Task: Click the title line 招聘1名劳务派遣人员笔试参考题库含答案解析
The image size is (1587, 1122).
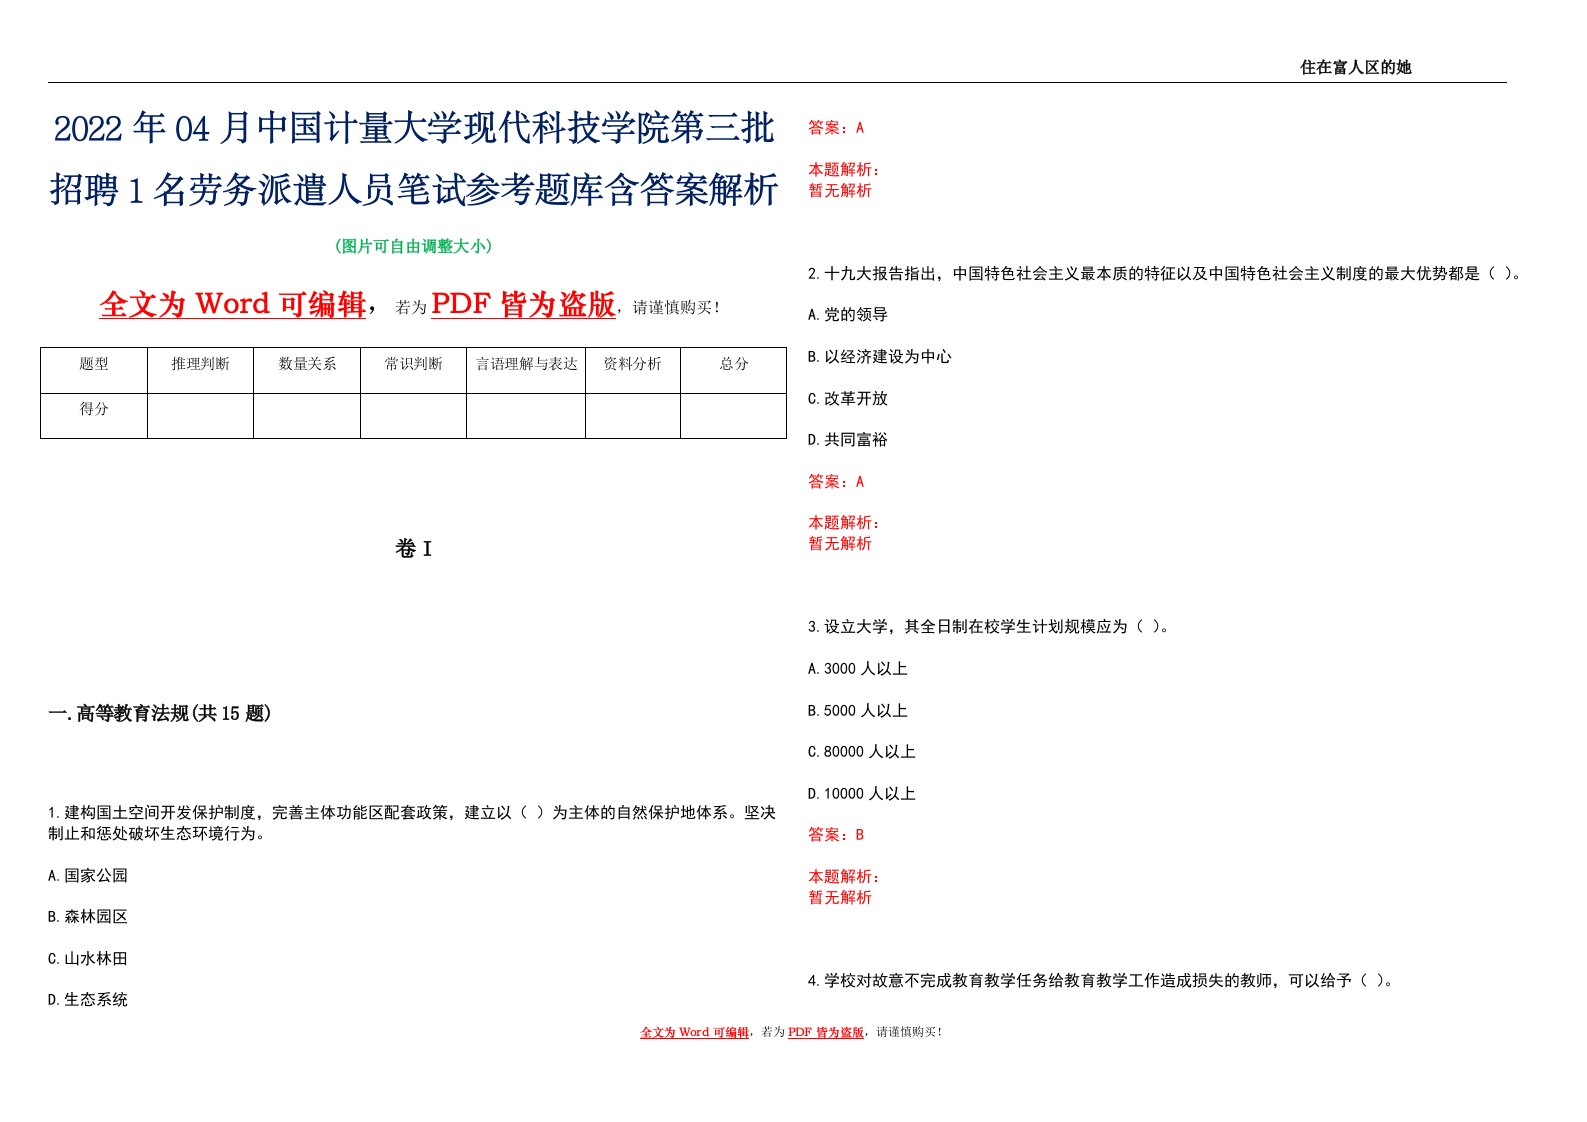Action: pos(414,189)
